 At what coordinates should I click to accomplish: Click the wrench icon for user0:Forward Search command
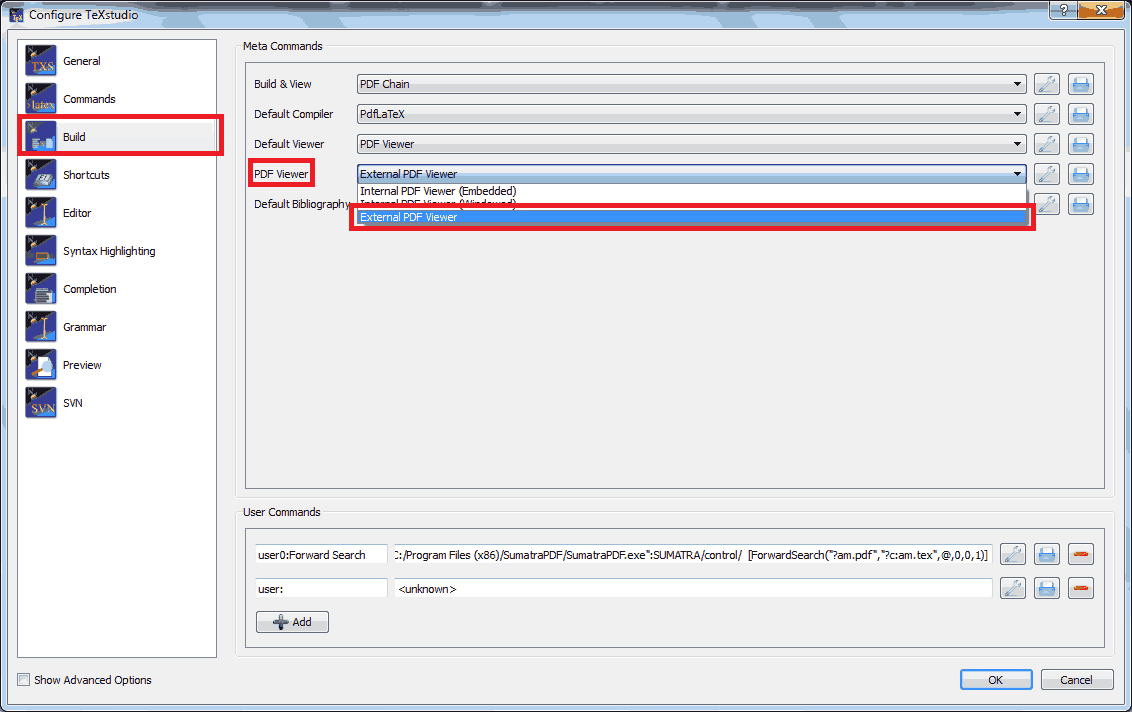(1012, 553)
